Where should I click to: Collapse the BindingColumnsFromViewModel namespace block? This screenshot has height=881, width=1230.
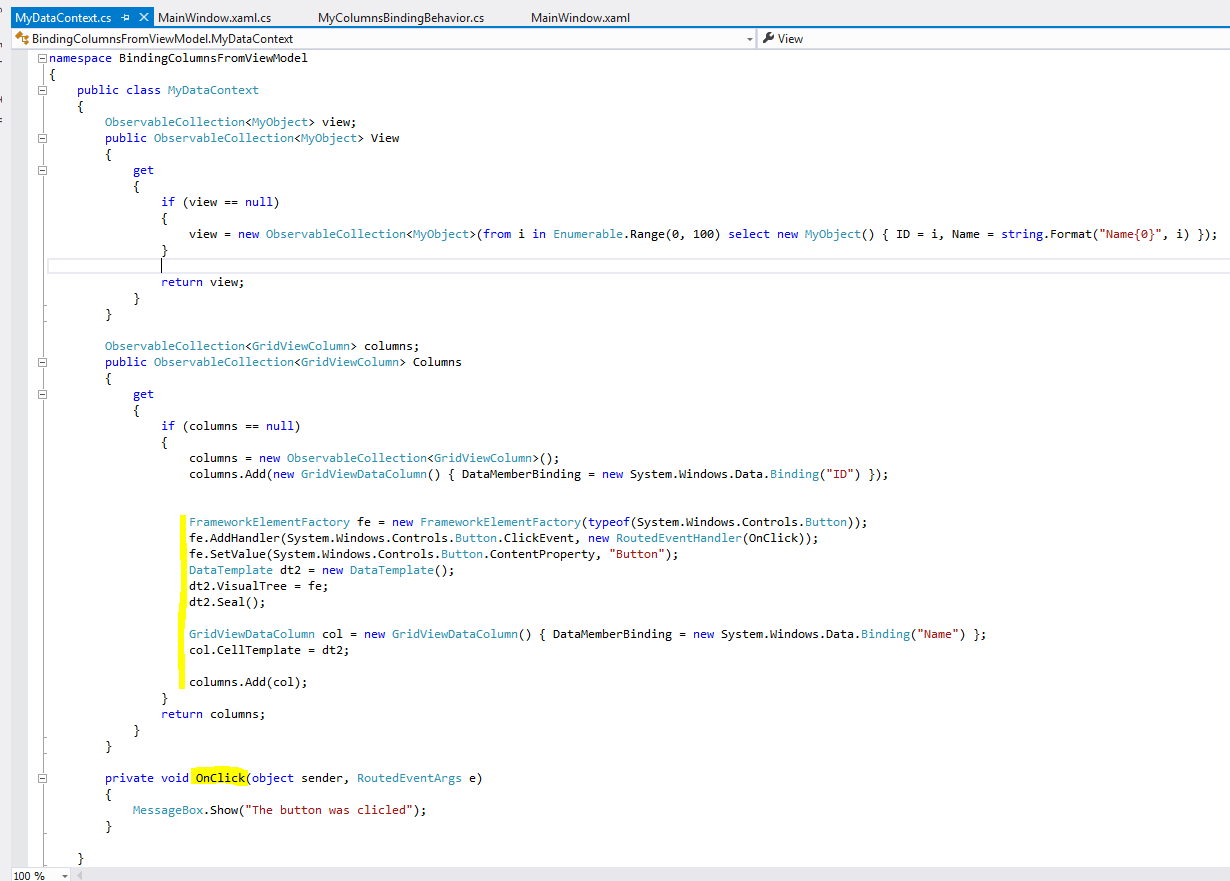[42, 58]
